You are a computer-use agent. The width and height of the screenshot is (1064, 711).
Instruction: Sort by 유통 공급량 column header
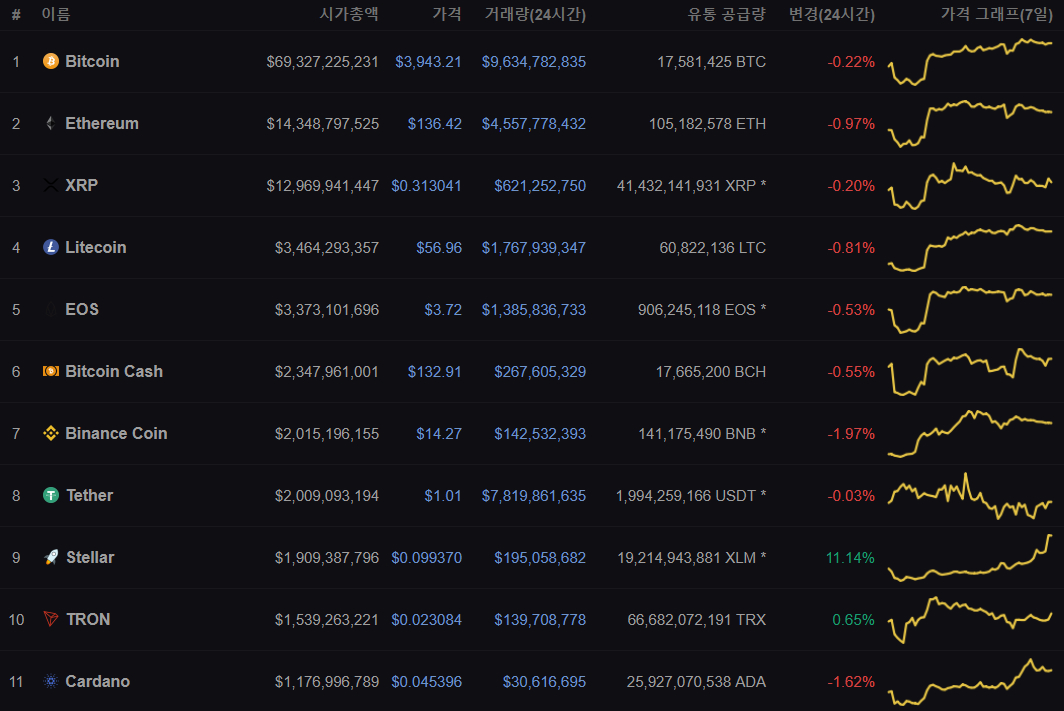[x=727, y=14]
